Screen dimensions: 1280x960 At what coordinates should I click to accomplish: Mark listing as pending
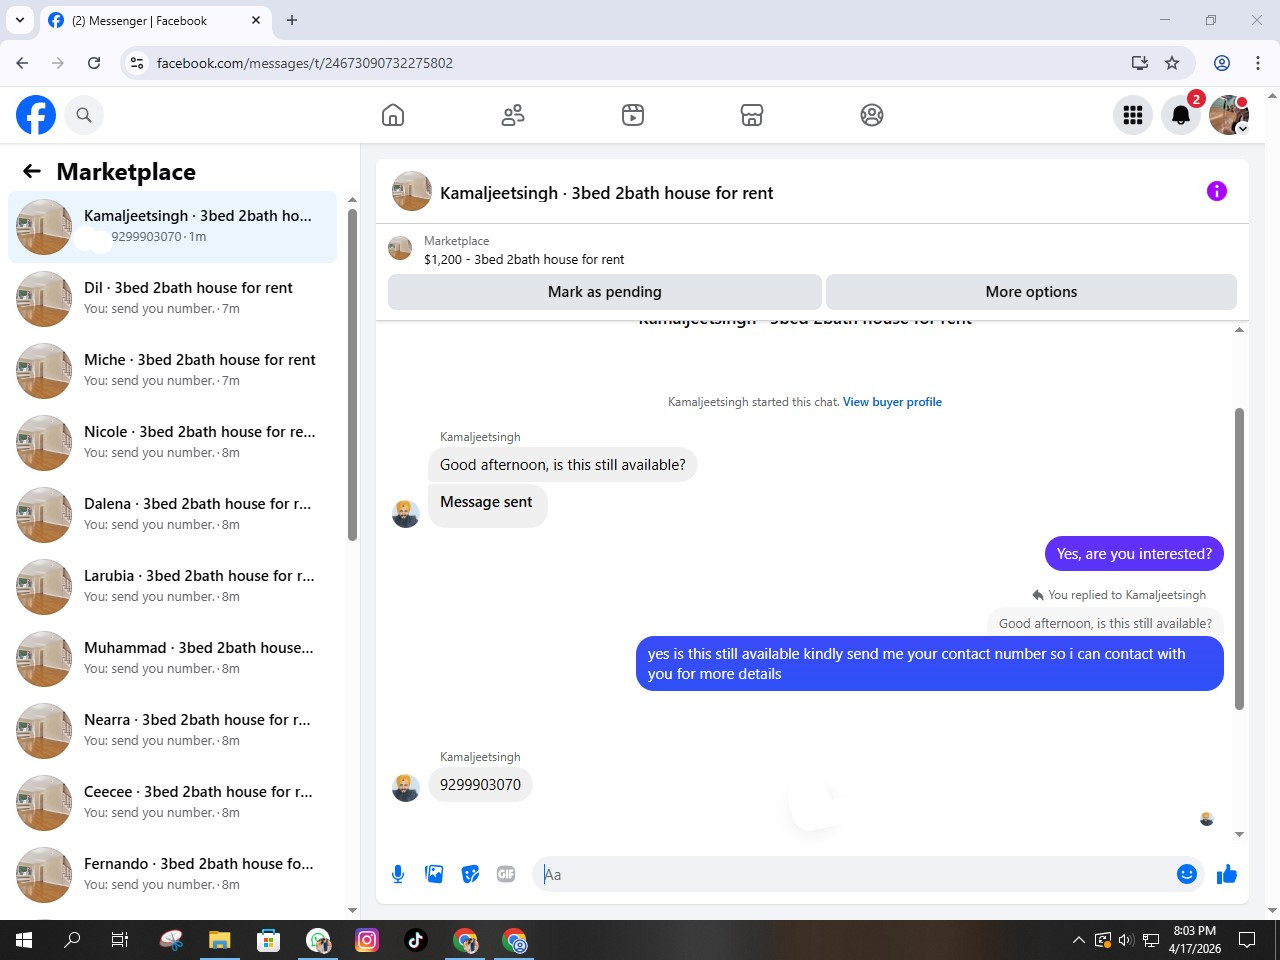coord(605,292)
